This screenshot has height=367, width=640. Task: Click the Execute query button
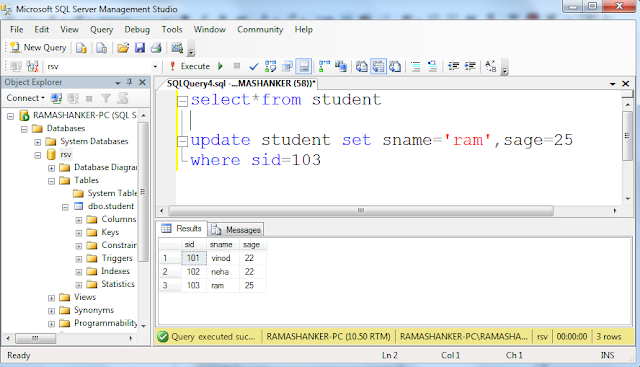(190, 66)
